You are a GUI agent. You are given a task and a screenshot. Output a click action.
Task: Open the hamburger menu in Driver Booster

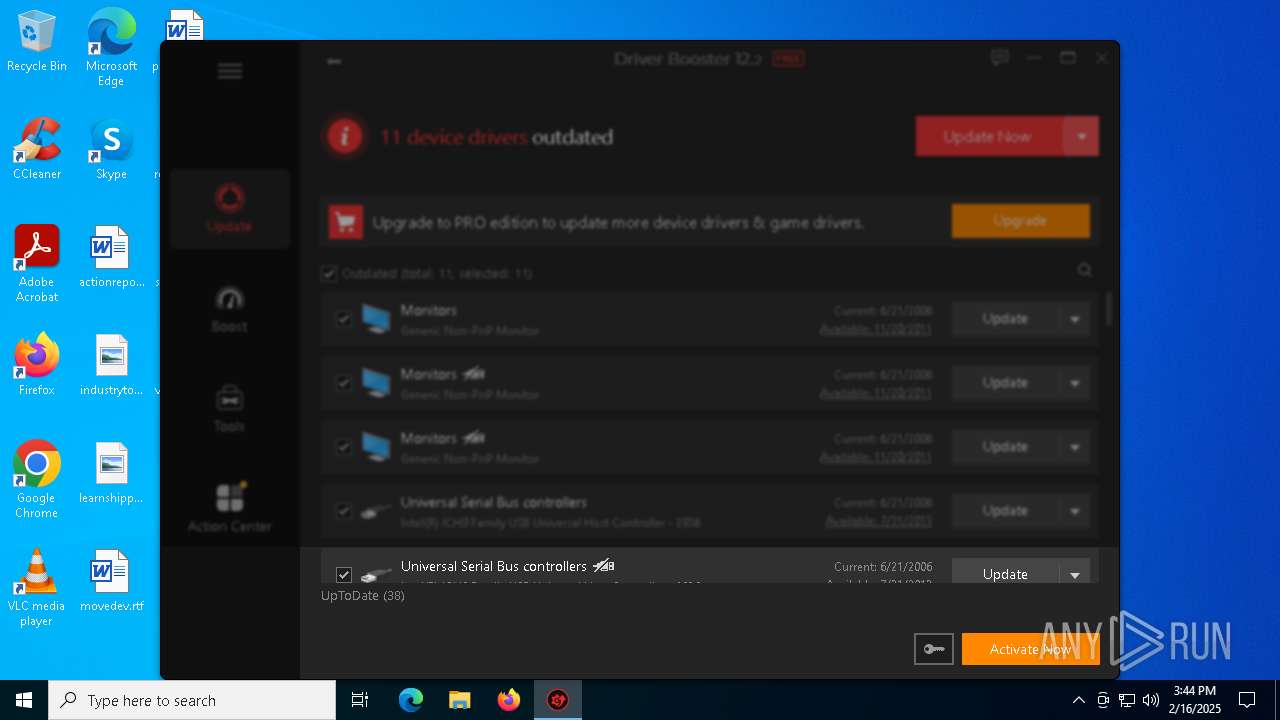230,71
